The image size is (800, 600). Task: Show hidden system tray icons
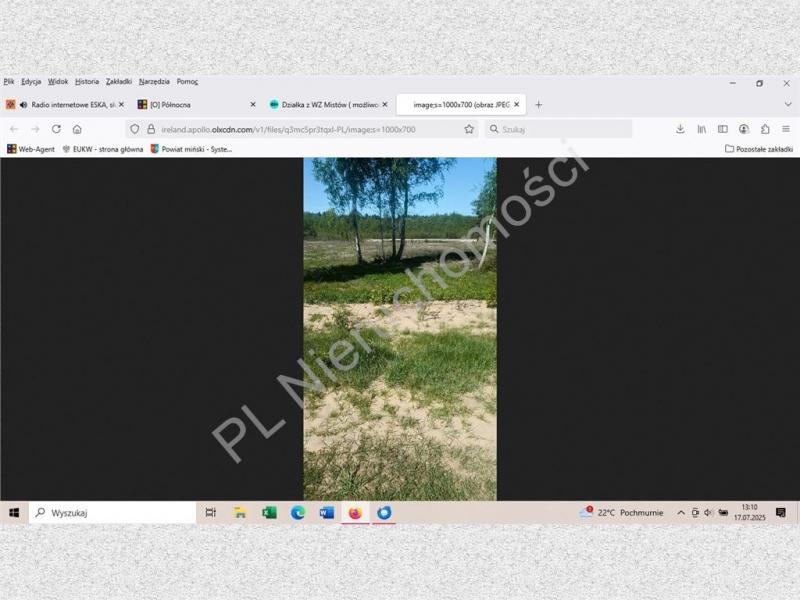click(x=681, y=513)
